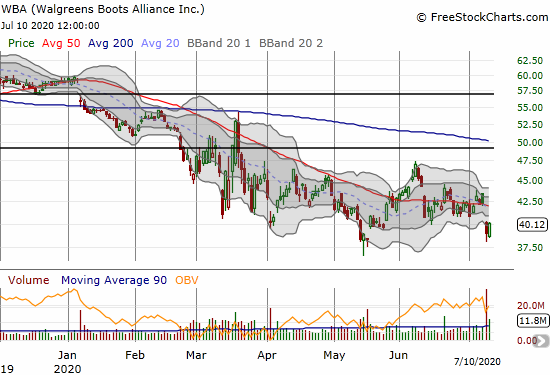Screen dimensions: 550x375
Task: Click the 62.50 price axis label
Action: (x=530, y=61)
